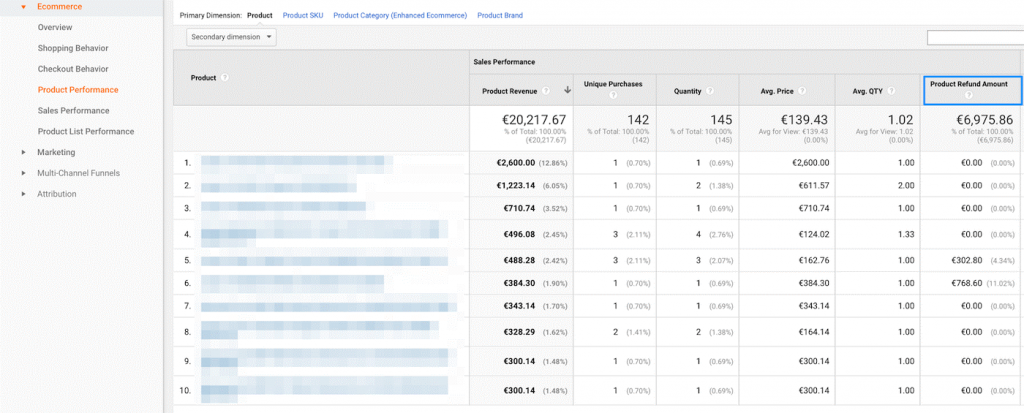The image size is (1024, 413).
Task: Click the table search input field
Action: [975, 38]
